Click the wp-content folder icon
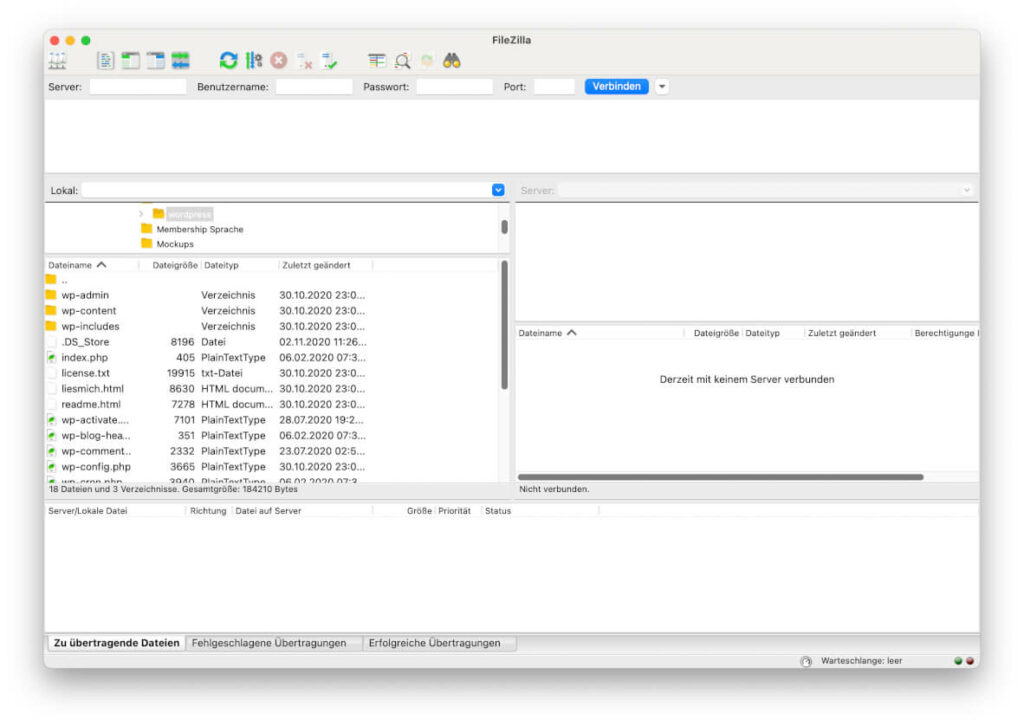1024x726 pixels. point(51,311)
